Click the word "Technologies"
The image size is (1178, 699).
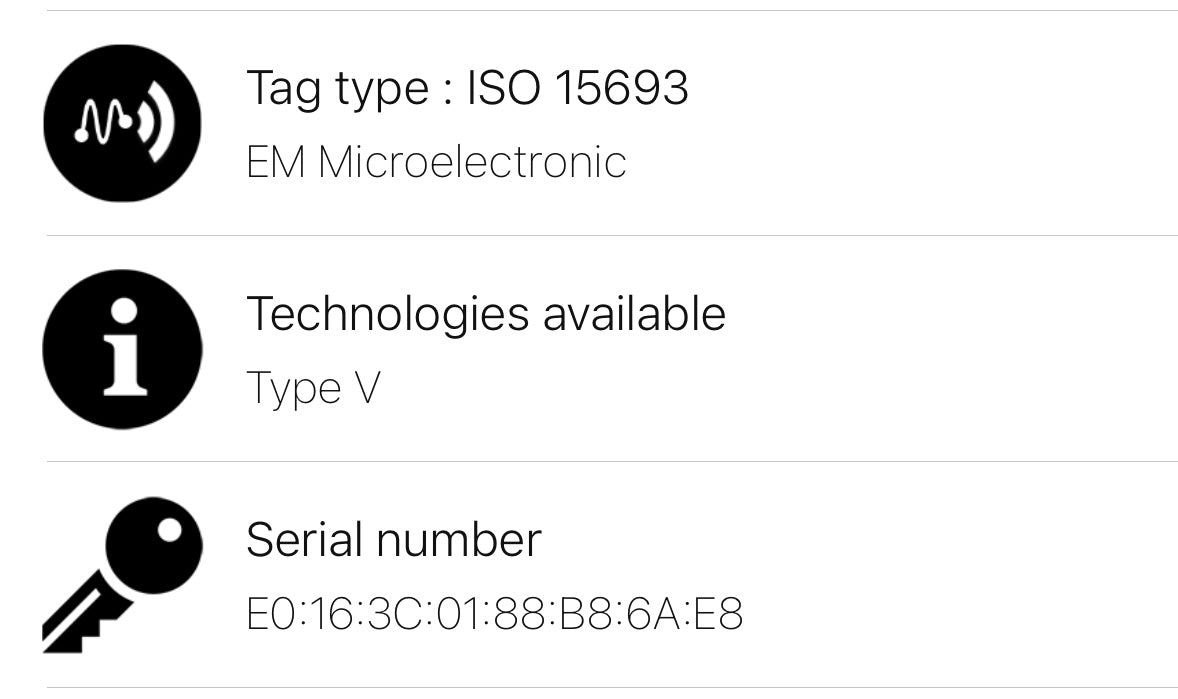tap(387, 314)
